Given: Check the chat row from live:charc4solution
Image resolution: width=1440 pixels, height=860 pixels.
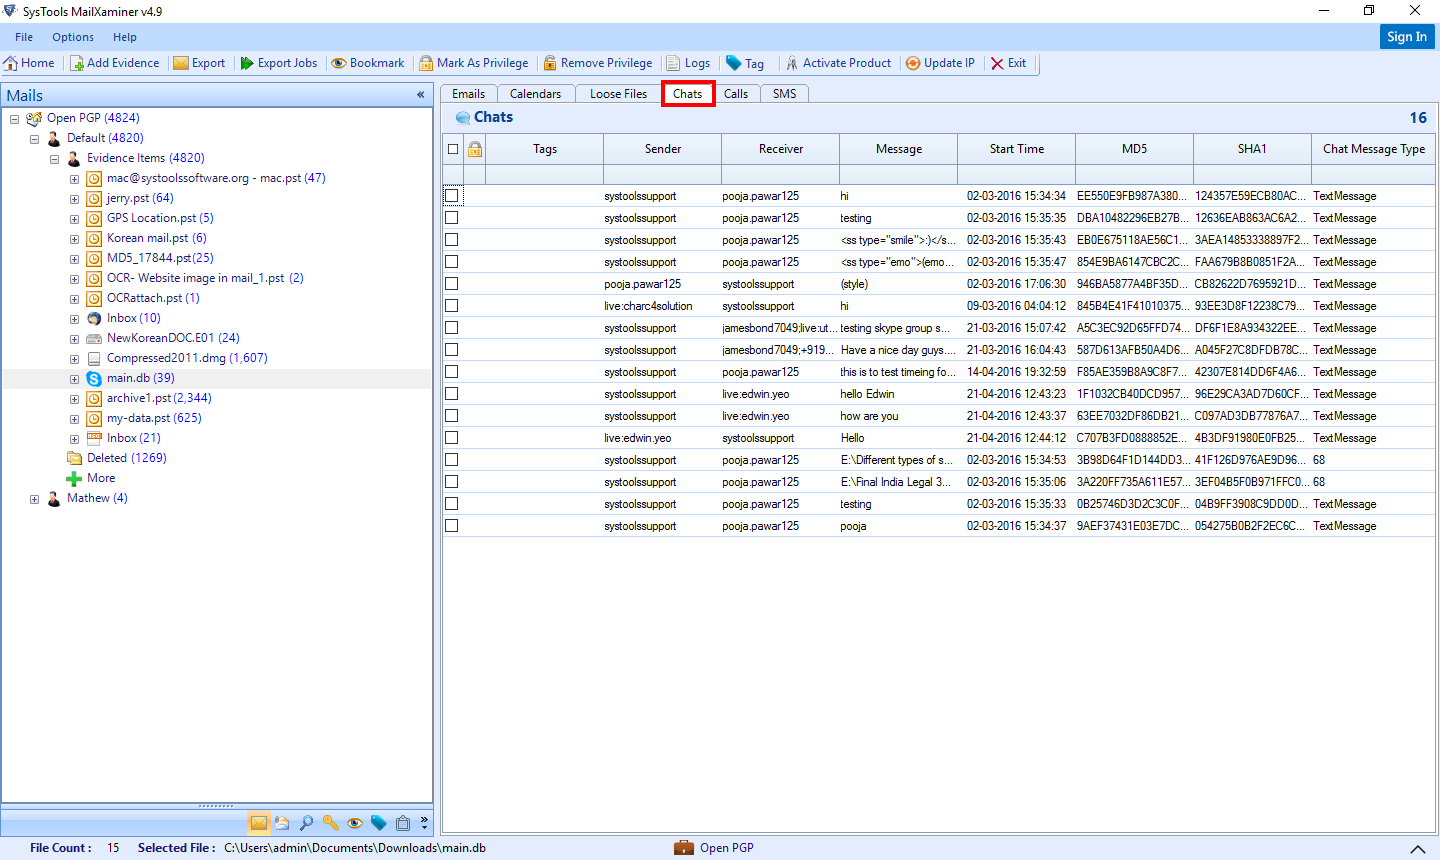Looking at the screenshot, I should pyautogui.click(x=451, y=306).
